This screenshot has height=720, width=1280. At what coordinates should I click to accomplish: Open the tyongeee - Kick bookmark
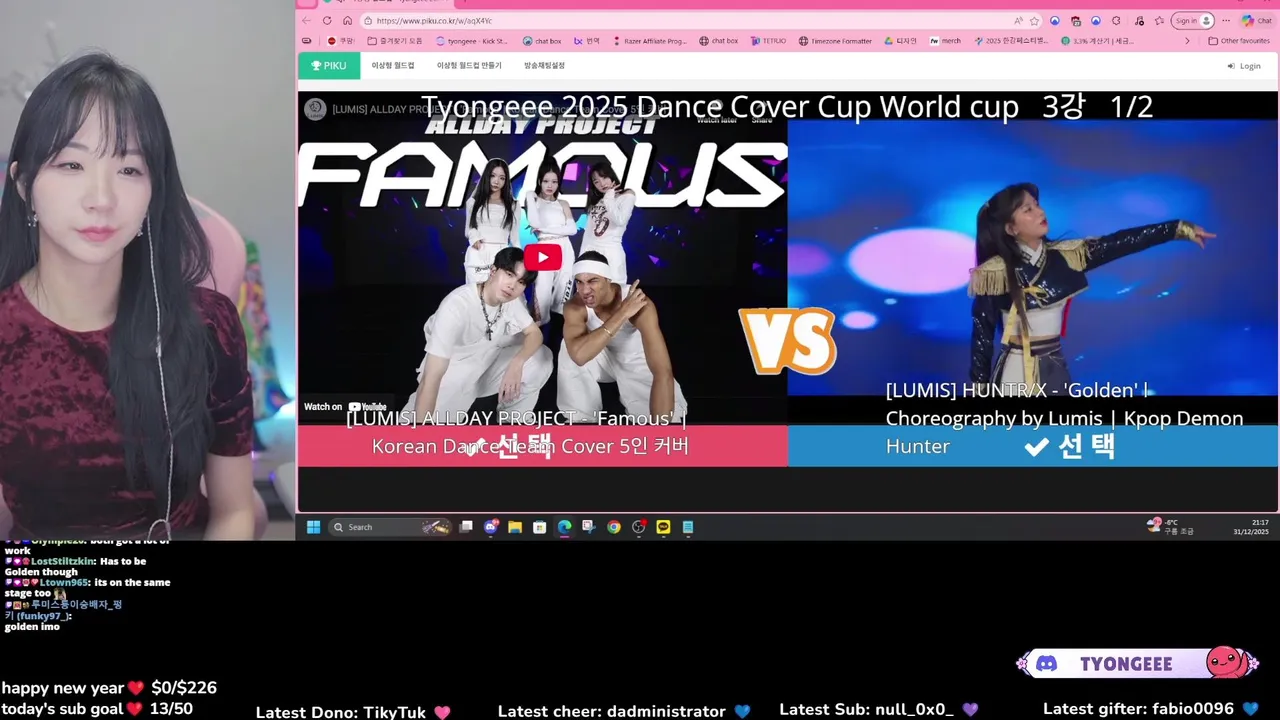(x=472, y=41)
